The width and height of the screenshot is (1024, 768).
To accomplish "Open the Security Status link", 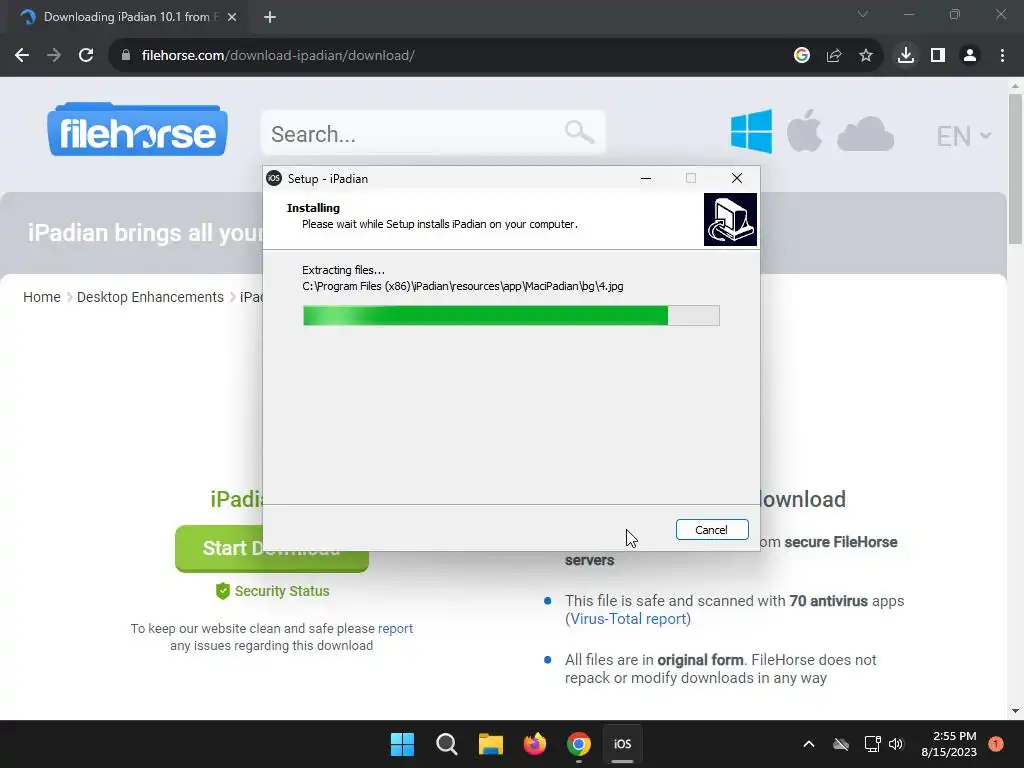I will pyautogui.click(x=272, y=591).
